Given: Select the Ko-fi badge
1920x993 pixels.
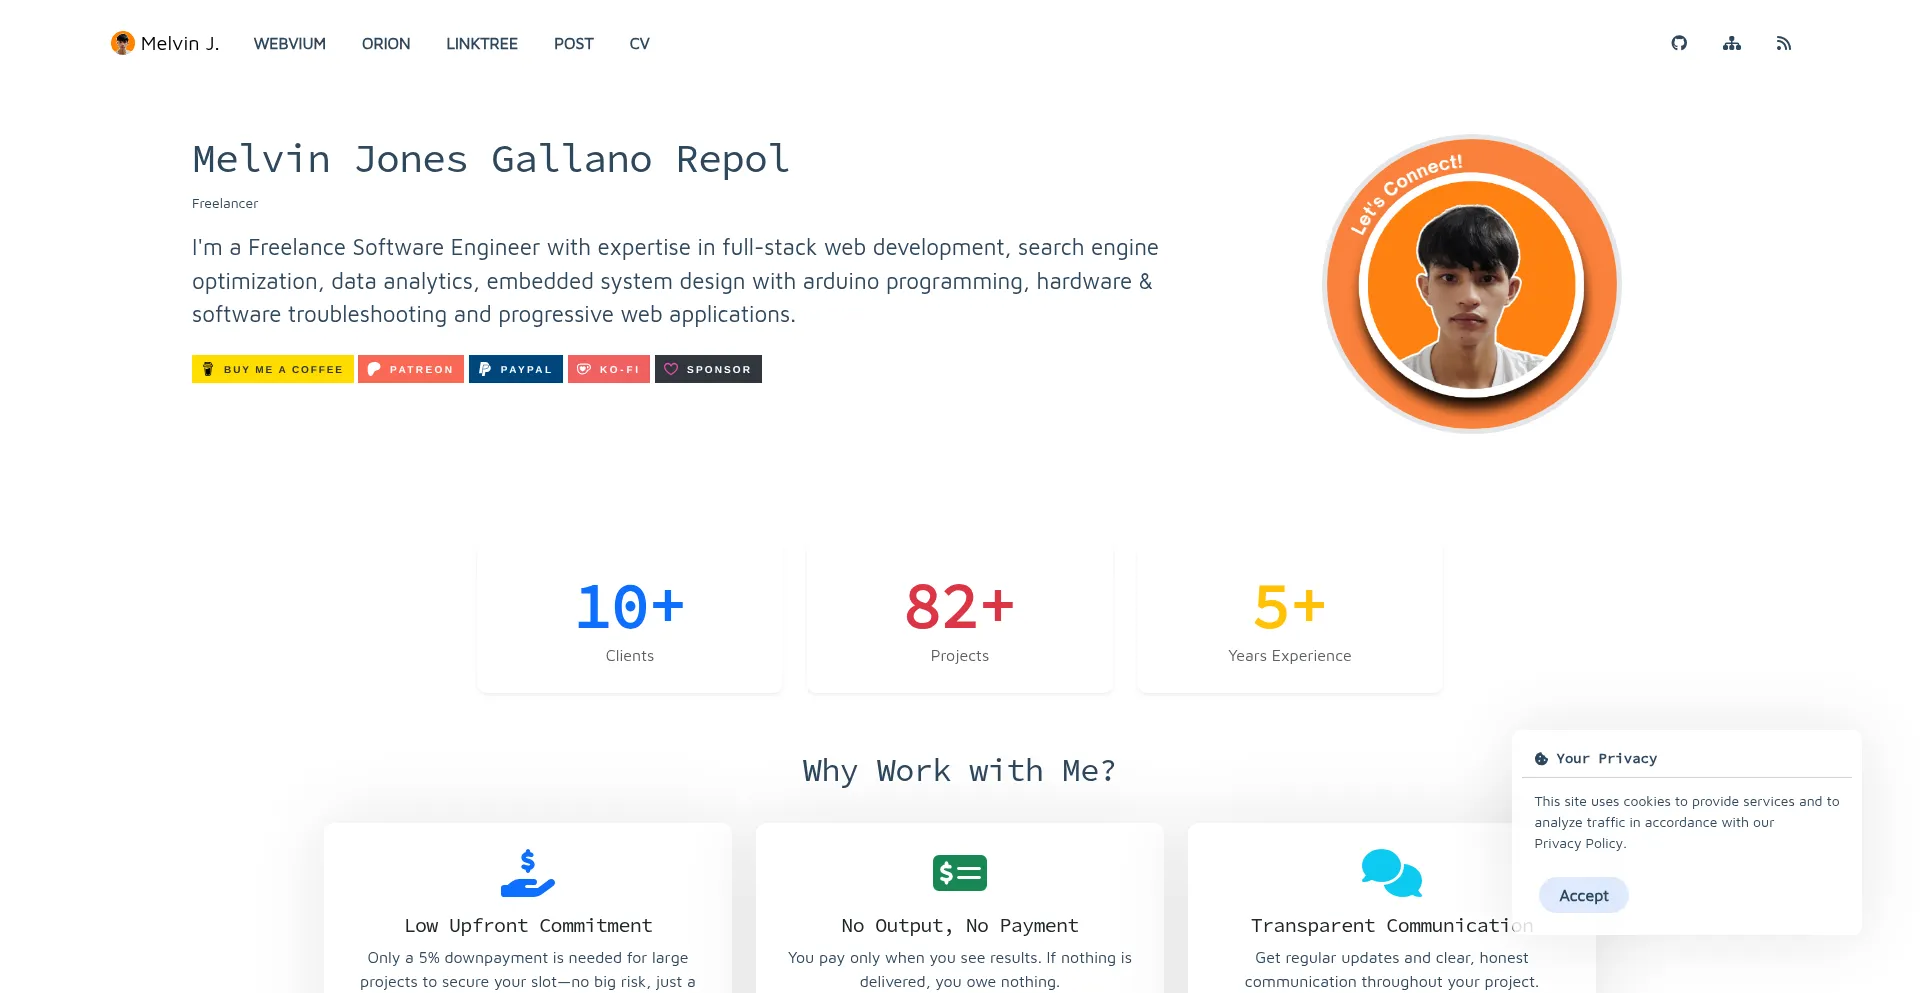Looking at the screenshot, I should (608, 369).
